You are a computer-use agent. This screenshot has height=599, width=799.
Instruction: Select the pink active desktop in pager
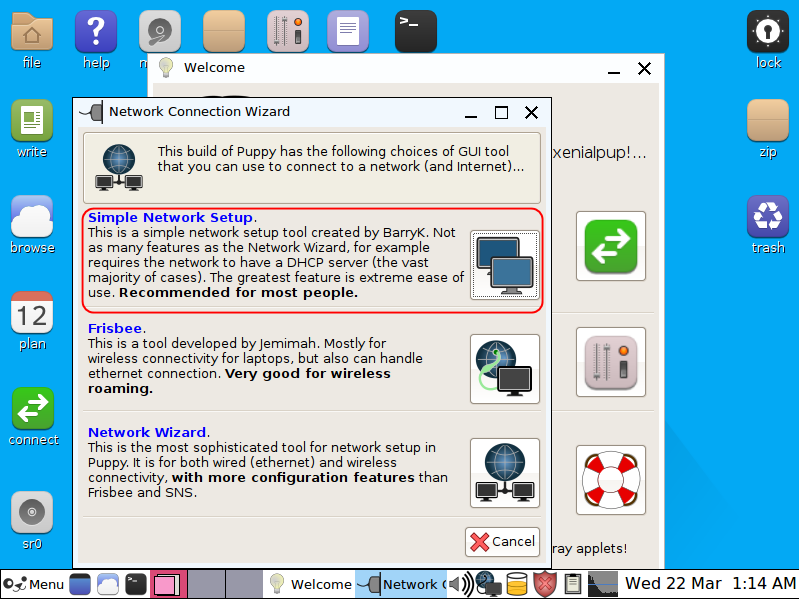pos(168,584)
